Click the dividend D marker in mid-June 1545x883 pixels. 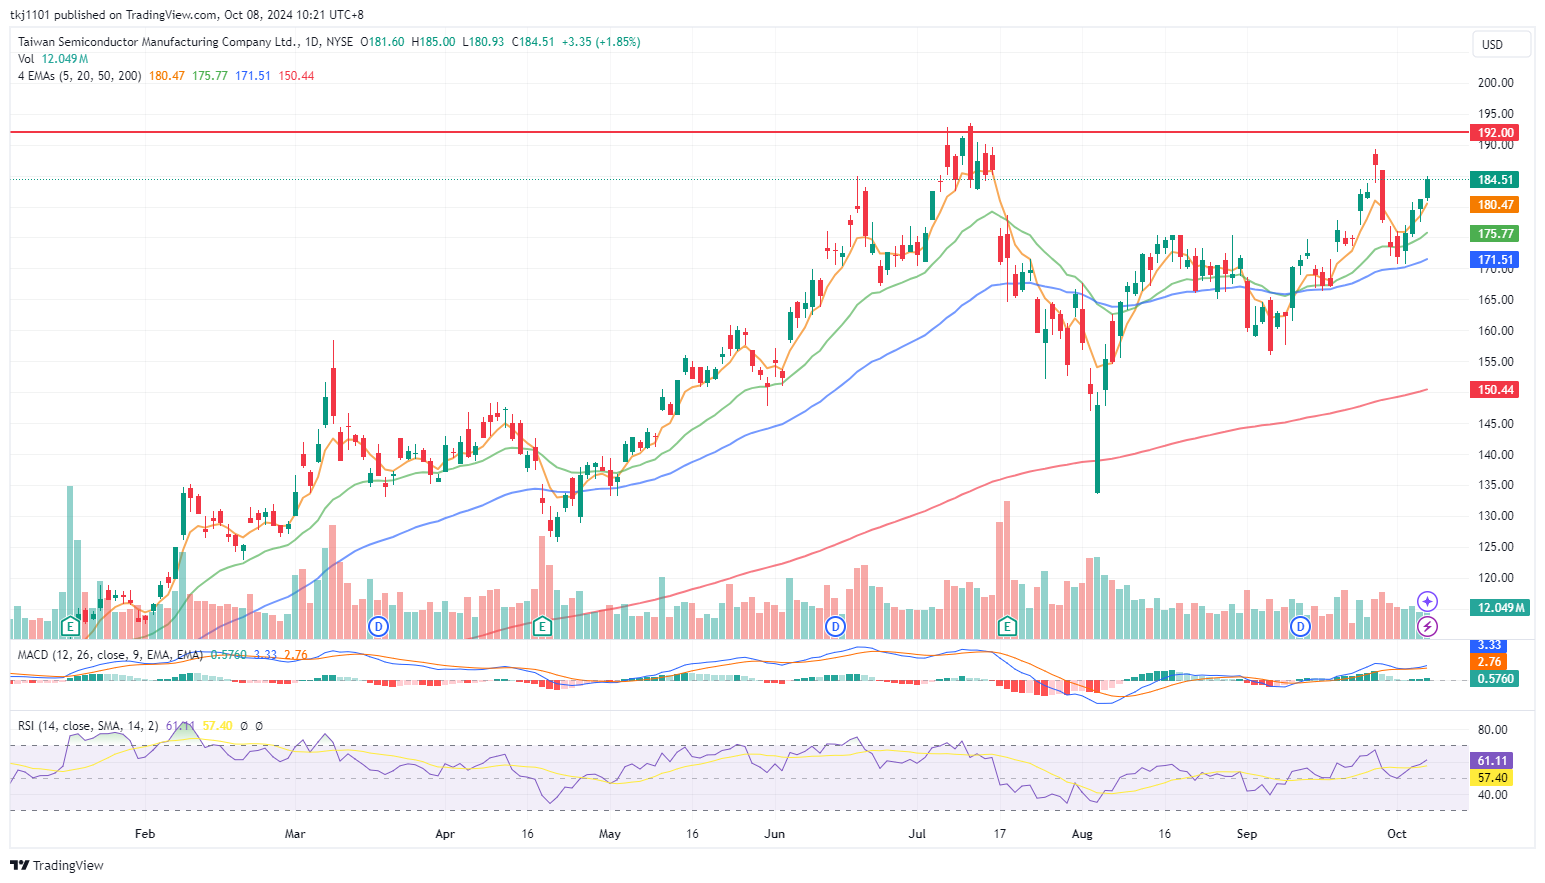tap(835, 627)
